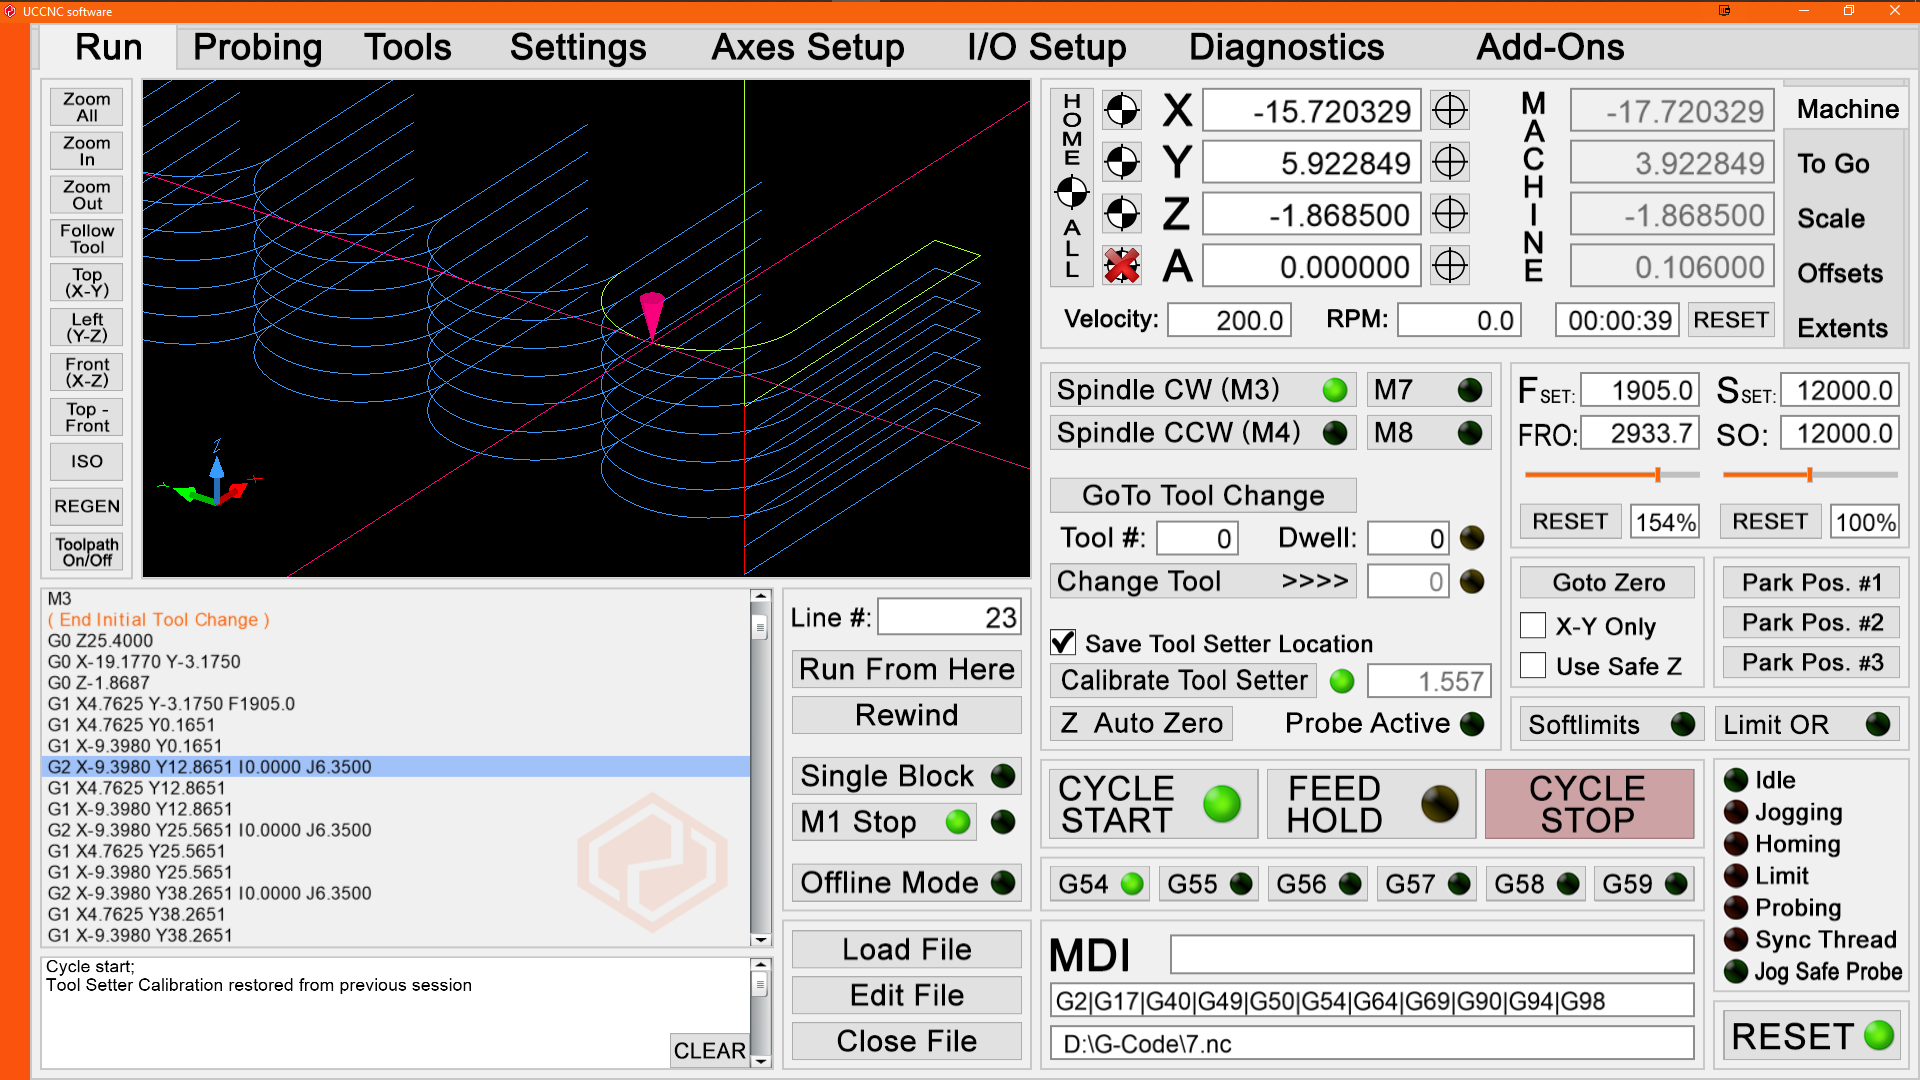The image size is (1920, 1080).
Task: Toggle M1 Stop
Action: [884, 822]
